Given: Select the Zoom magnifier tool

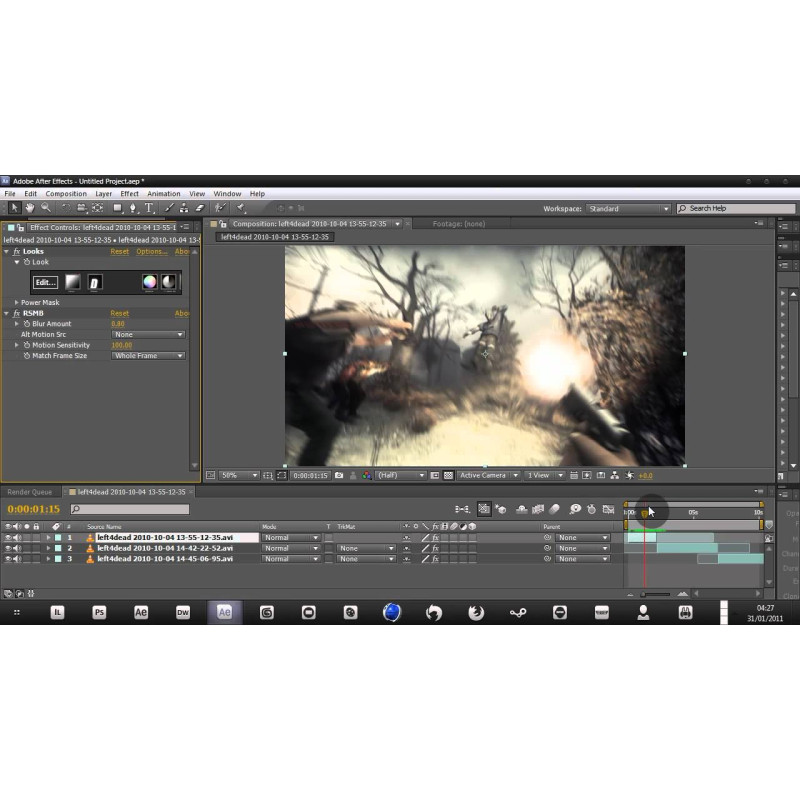Looking at the screenshot, I should 46,208.
